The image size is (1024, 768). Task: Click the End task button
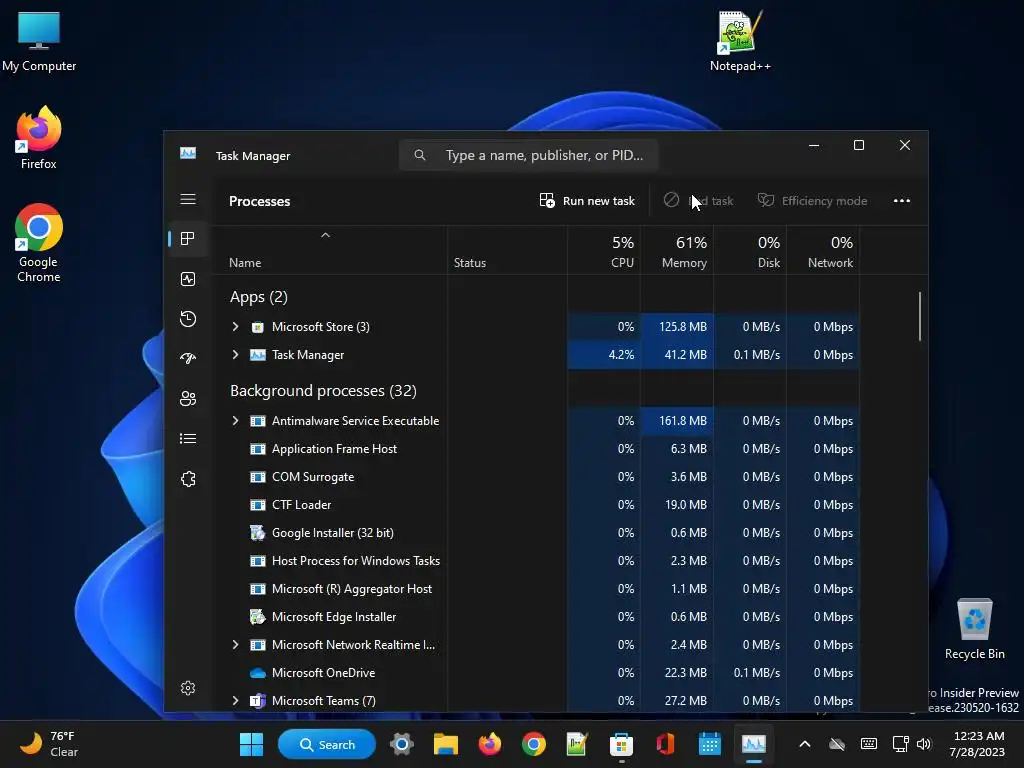(698, 201)
